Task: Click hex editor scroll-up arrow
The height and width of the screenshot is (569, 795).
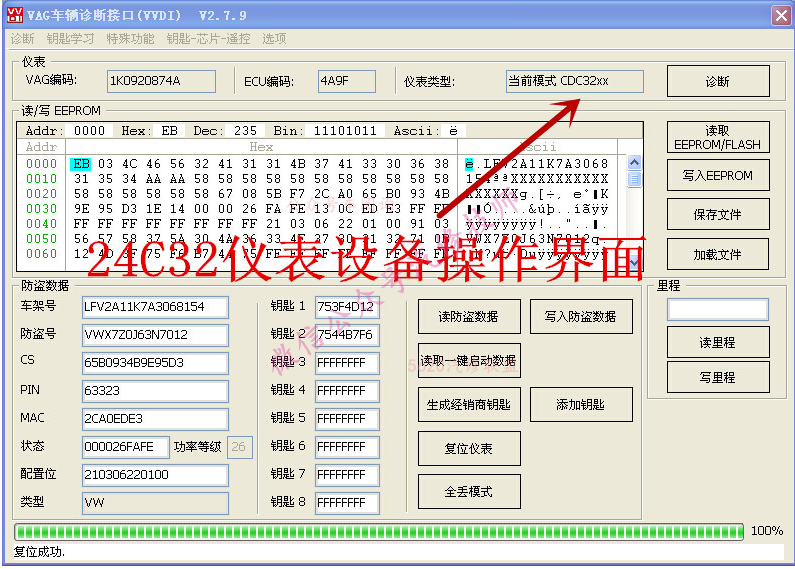Action: (634, 162)
